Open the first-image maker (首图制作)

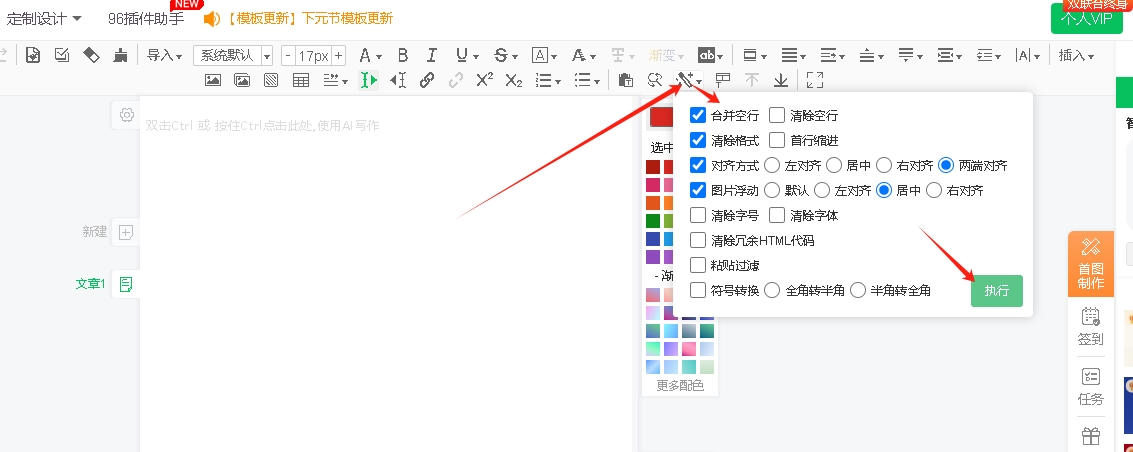(x=1090, y=263)
